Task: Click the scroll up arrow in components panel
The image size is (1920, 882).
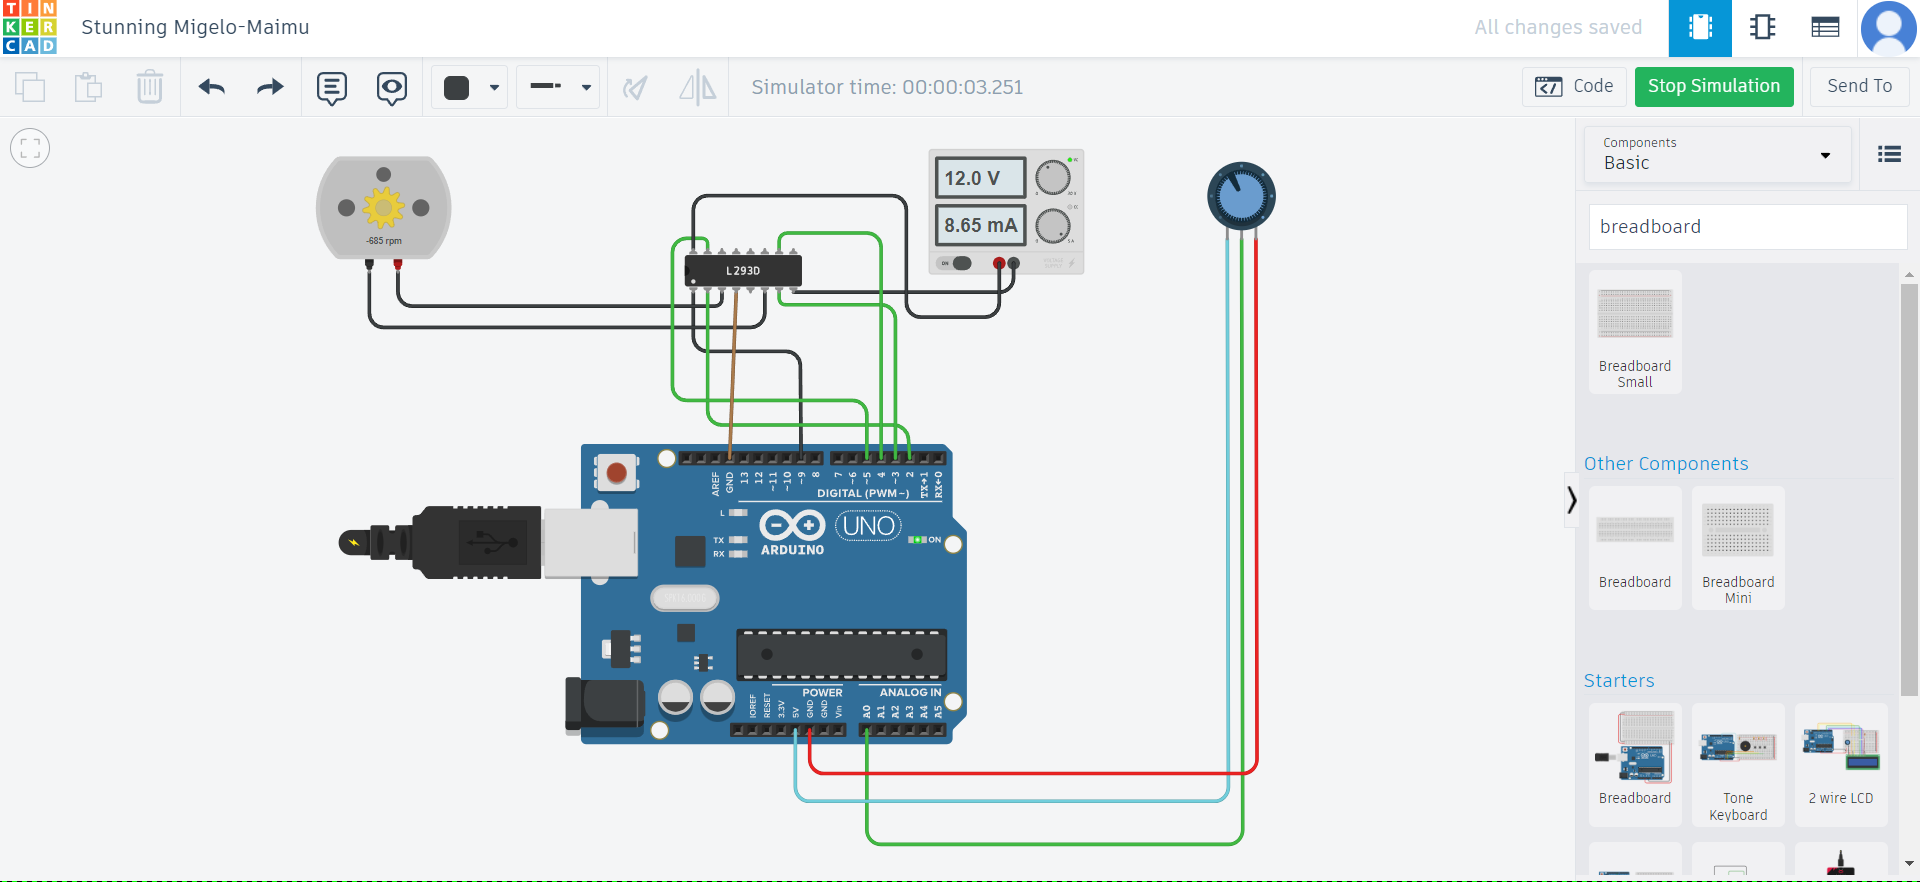Action: click(1909, 274)
